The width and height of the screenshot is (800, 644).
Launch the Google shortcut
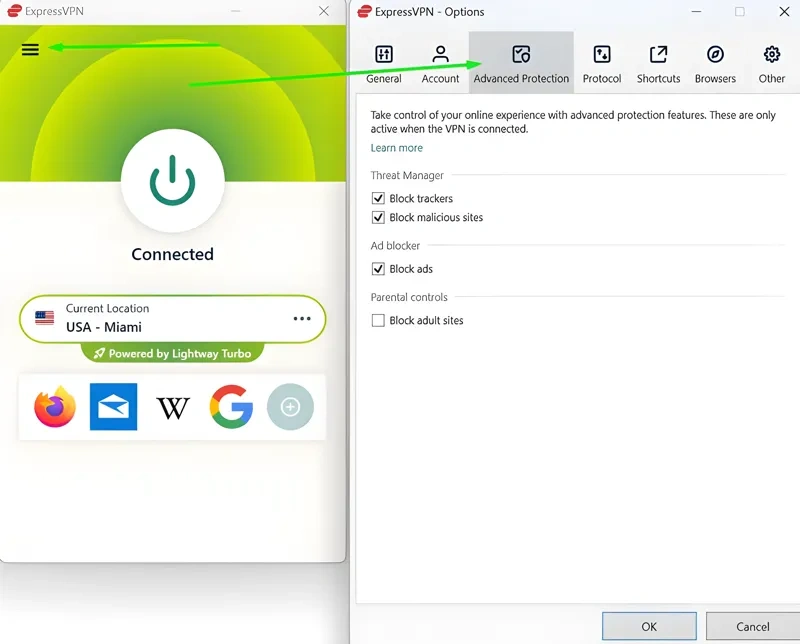231,407
